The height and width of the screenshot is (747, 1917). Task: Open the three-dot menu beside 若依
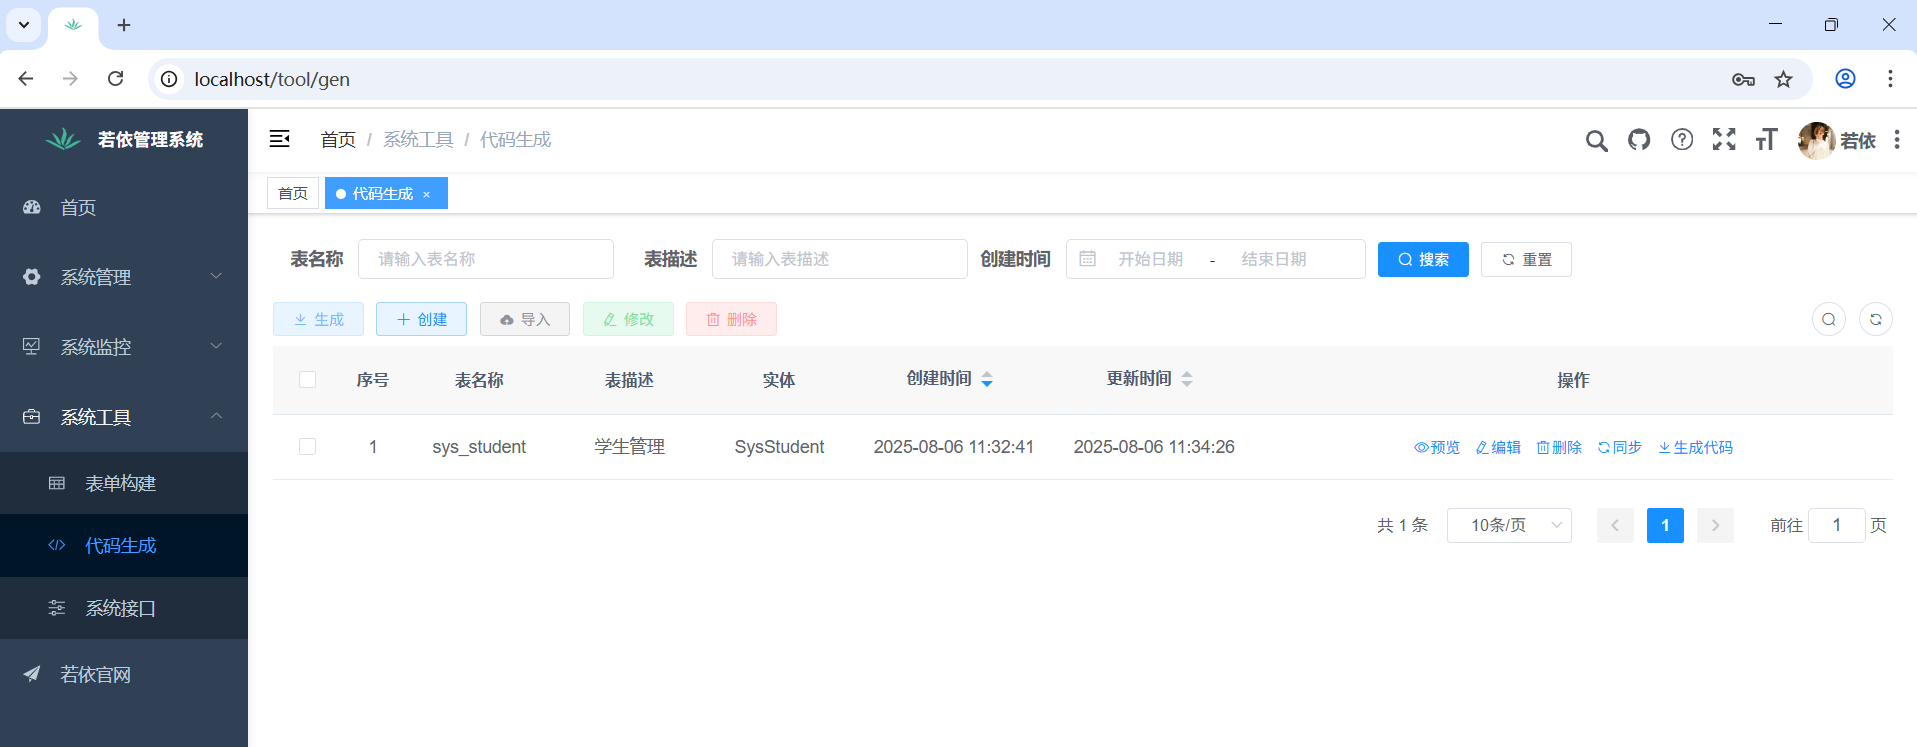(x=1896, y=140)
